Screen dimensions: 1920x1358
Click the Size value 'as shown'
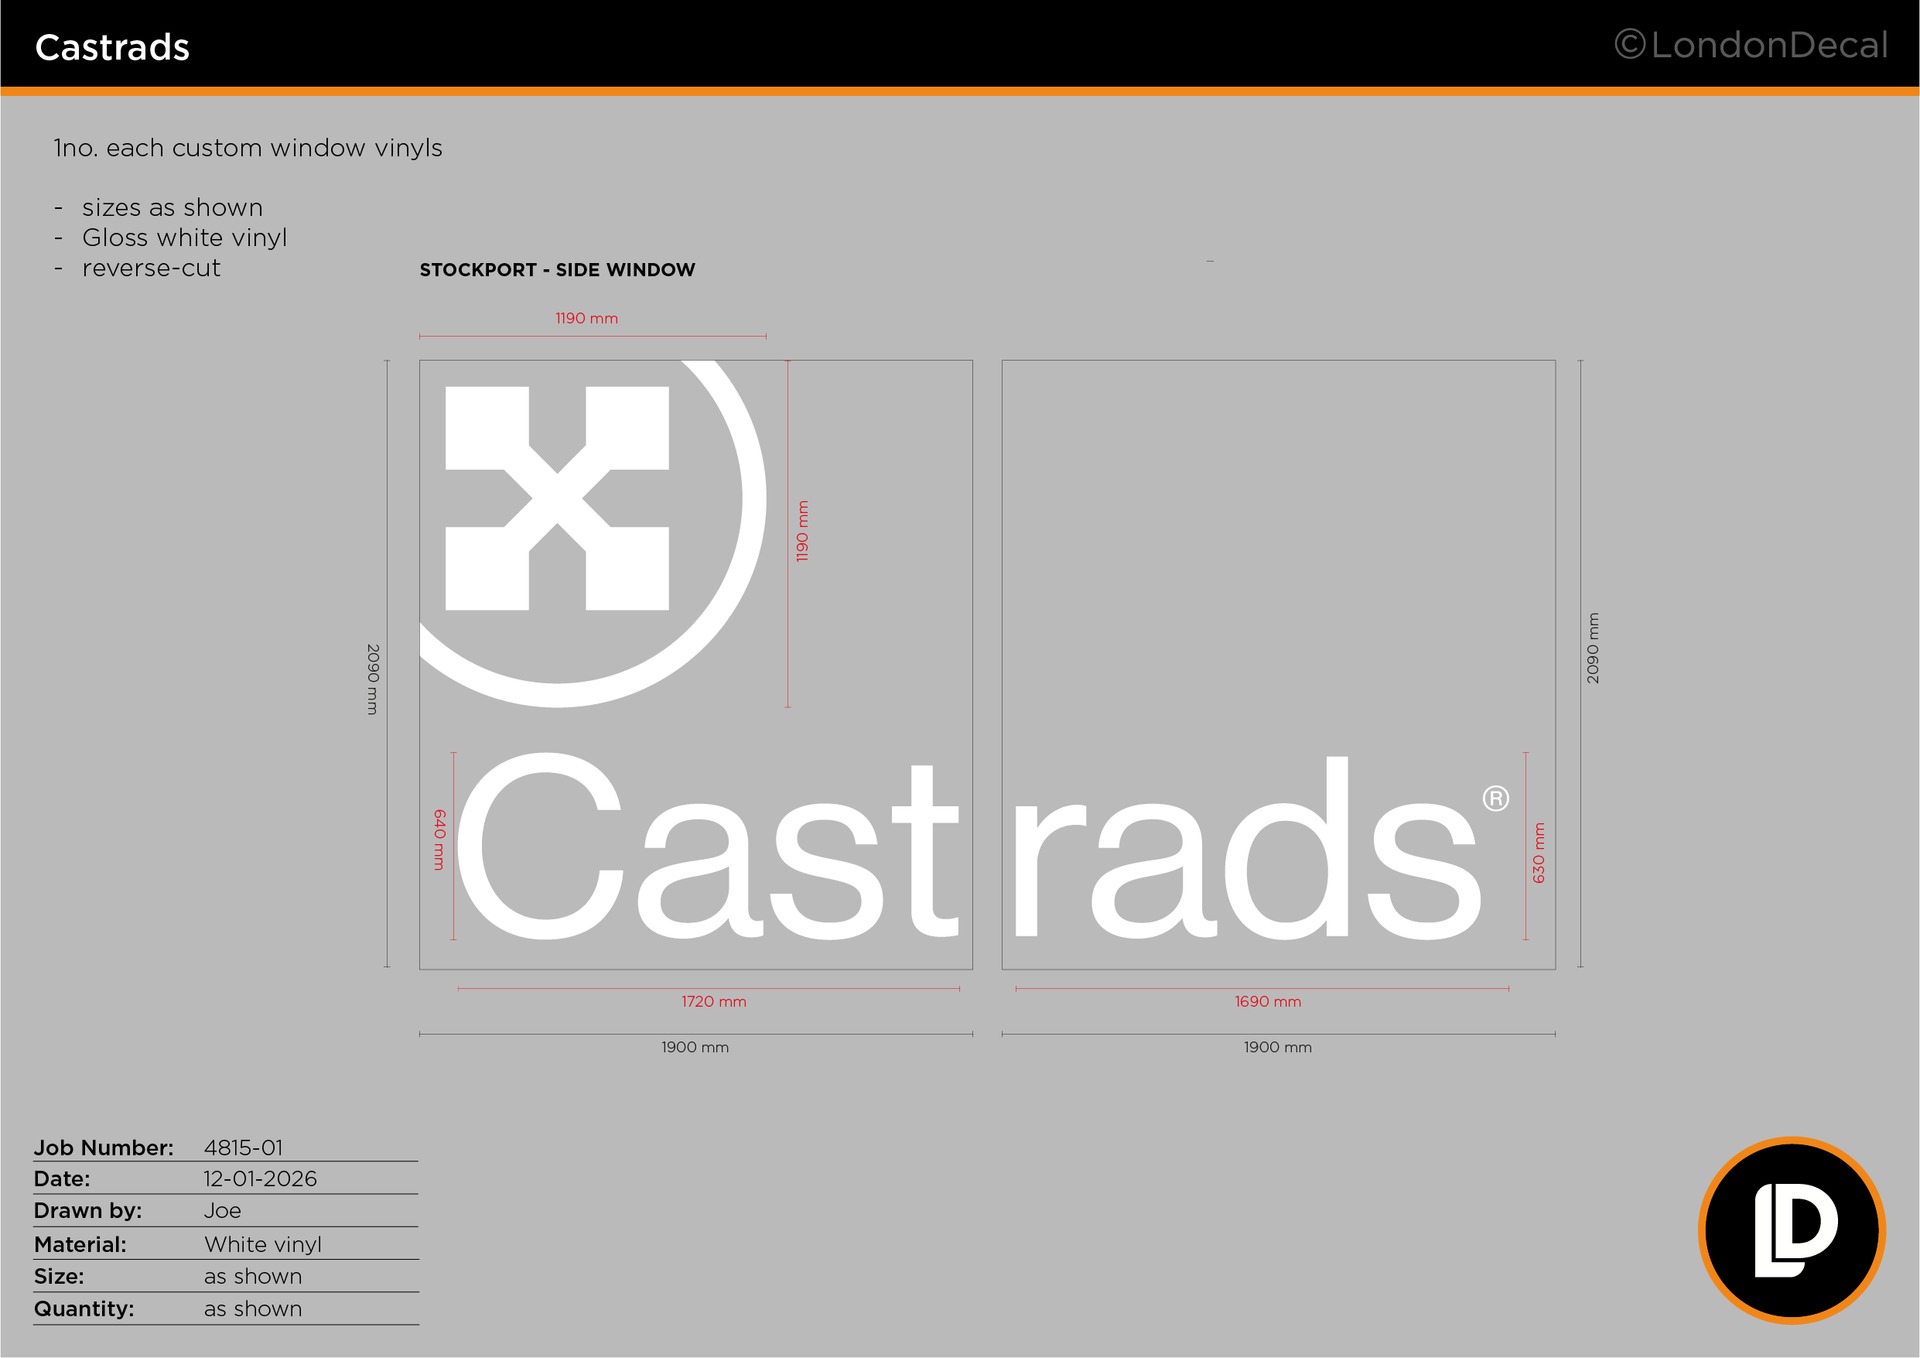[x=253, y=1276]
